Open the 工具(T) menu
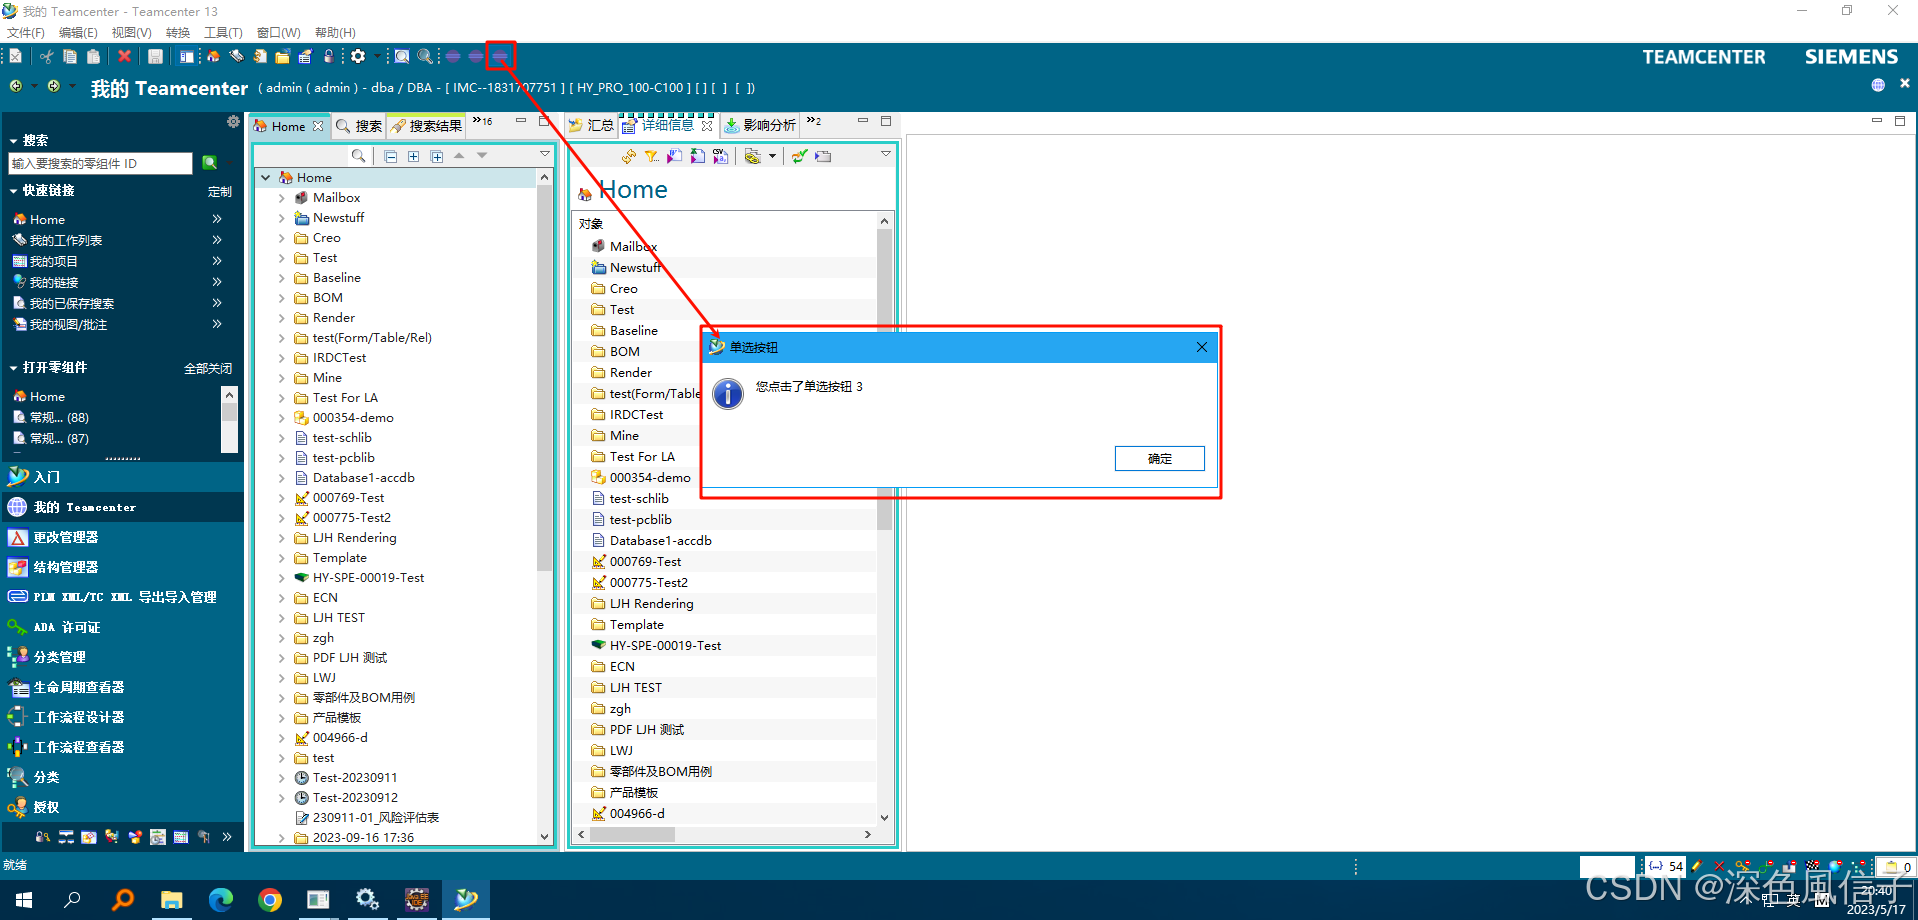 223,33
